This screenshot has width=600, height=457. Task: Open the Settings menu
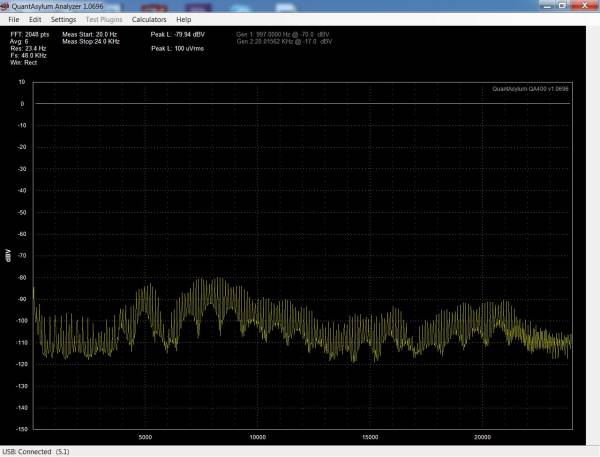click(x=63, y=20)
